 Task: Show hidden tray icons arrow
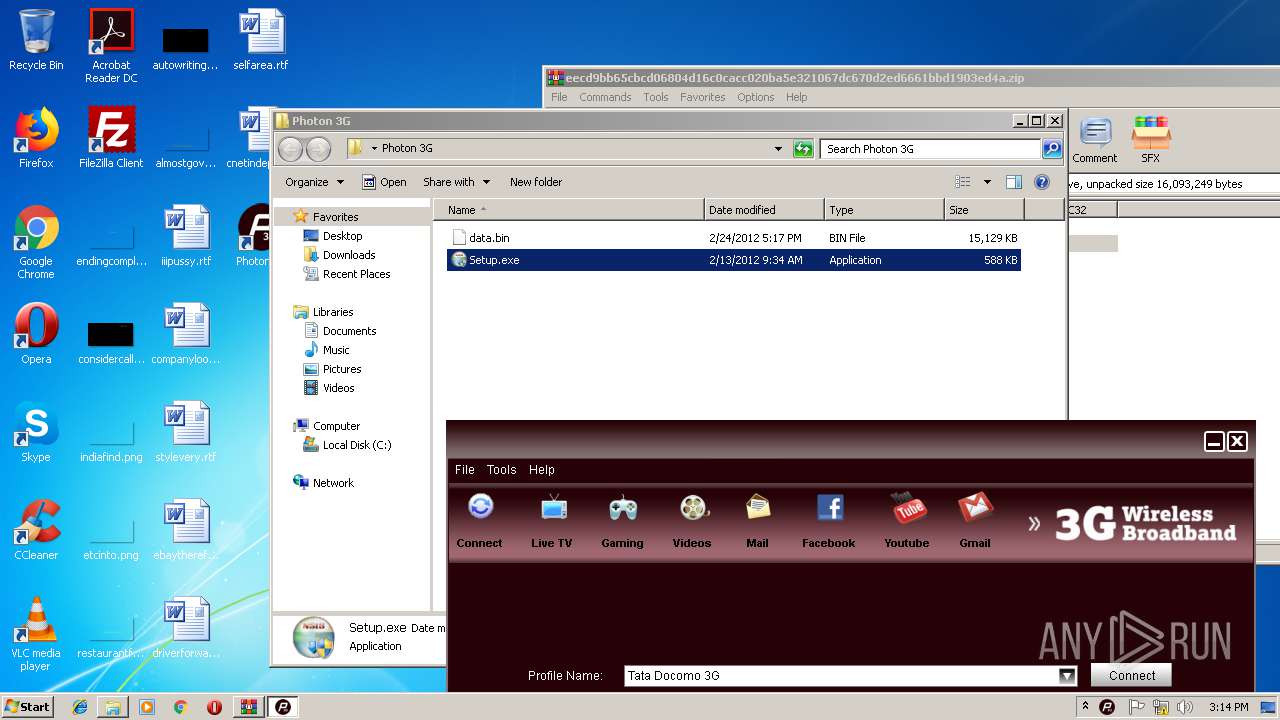point(1085,707)
